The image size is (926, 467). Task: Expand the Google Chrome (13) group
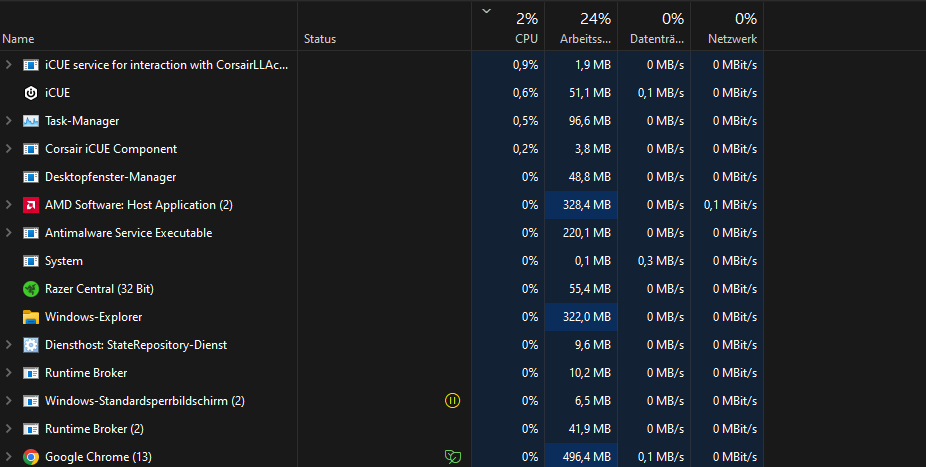pos(8,457)
